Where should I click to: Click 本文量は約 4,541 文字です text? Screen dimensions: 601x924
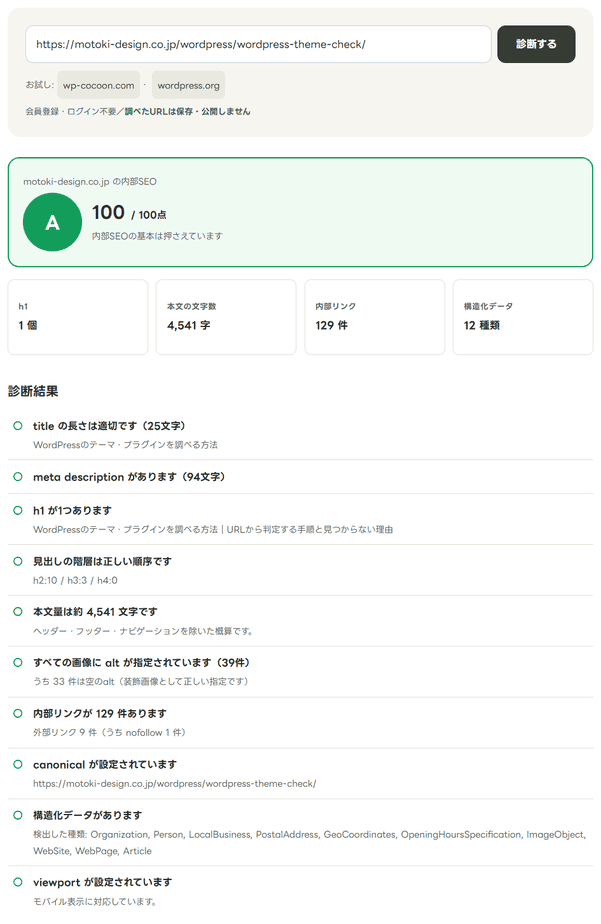[95, 612]
